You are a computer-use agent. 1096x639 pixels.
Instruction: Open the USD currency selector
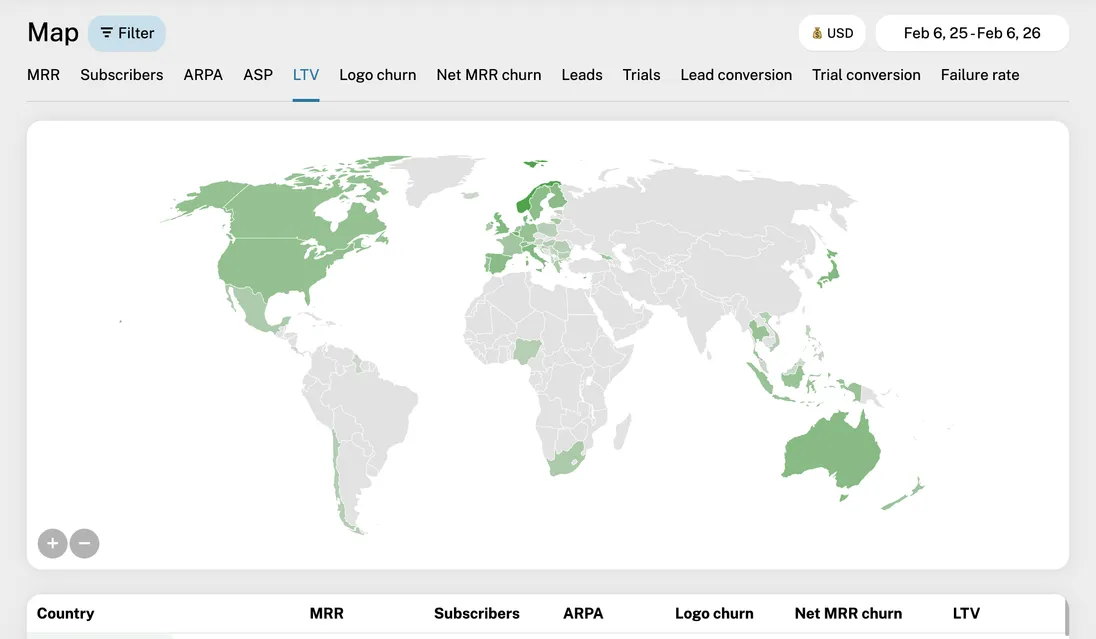(x=832, y=33)
